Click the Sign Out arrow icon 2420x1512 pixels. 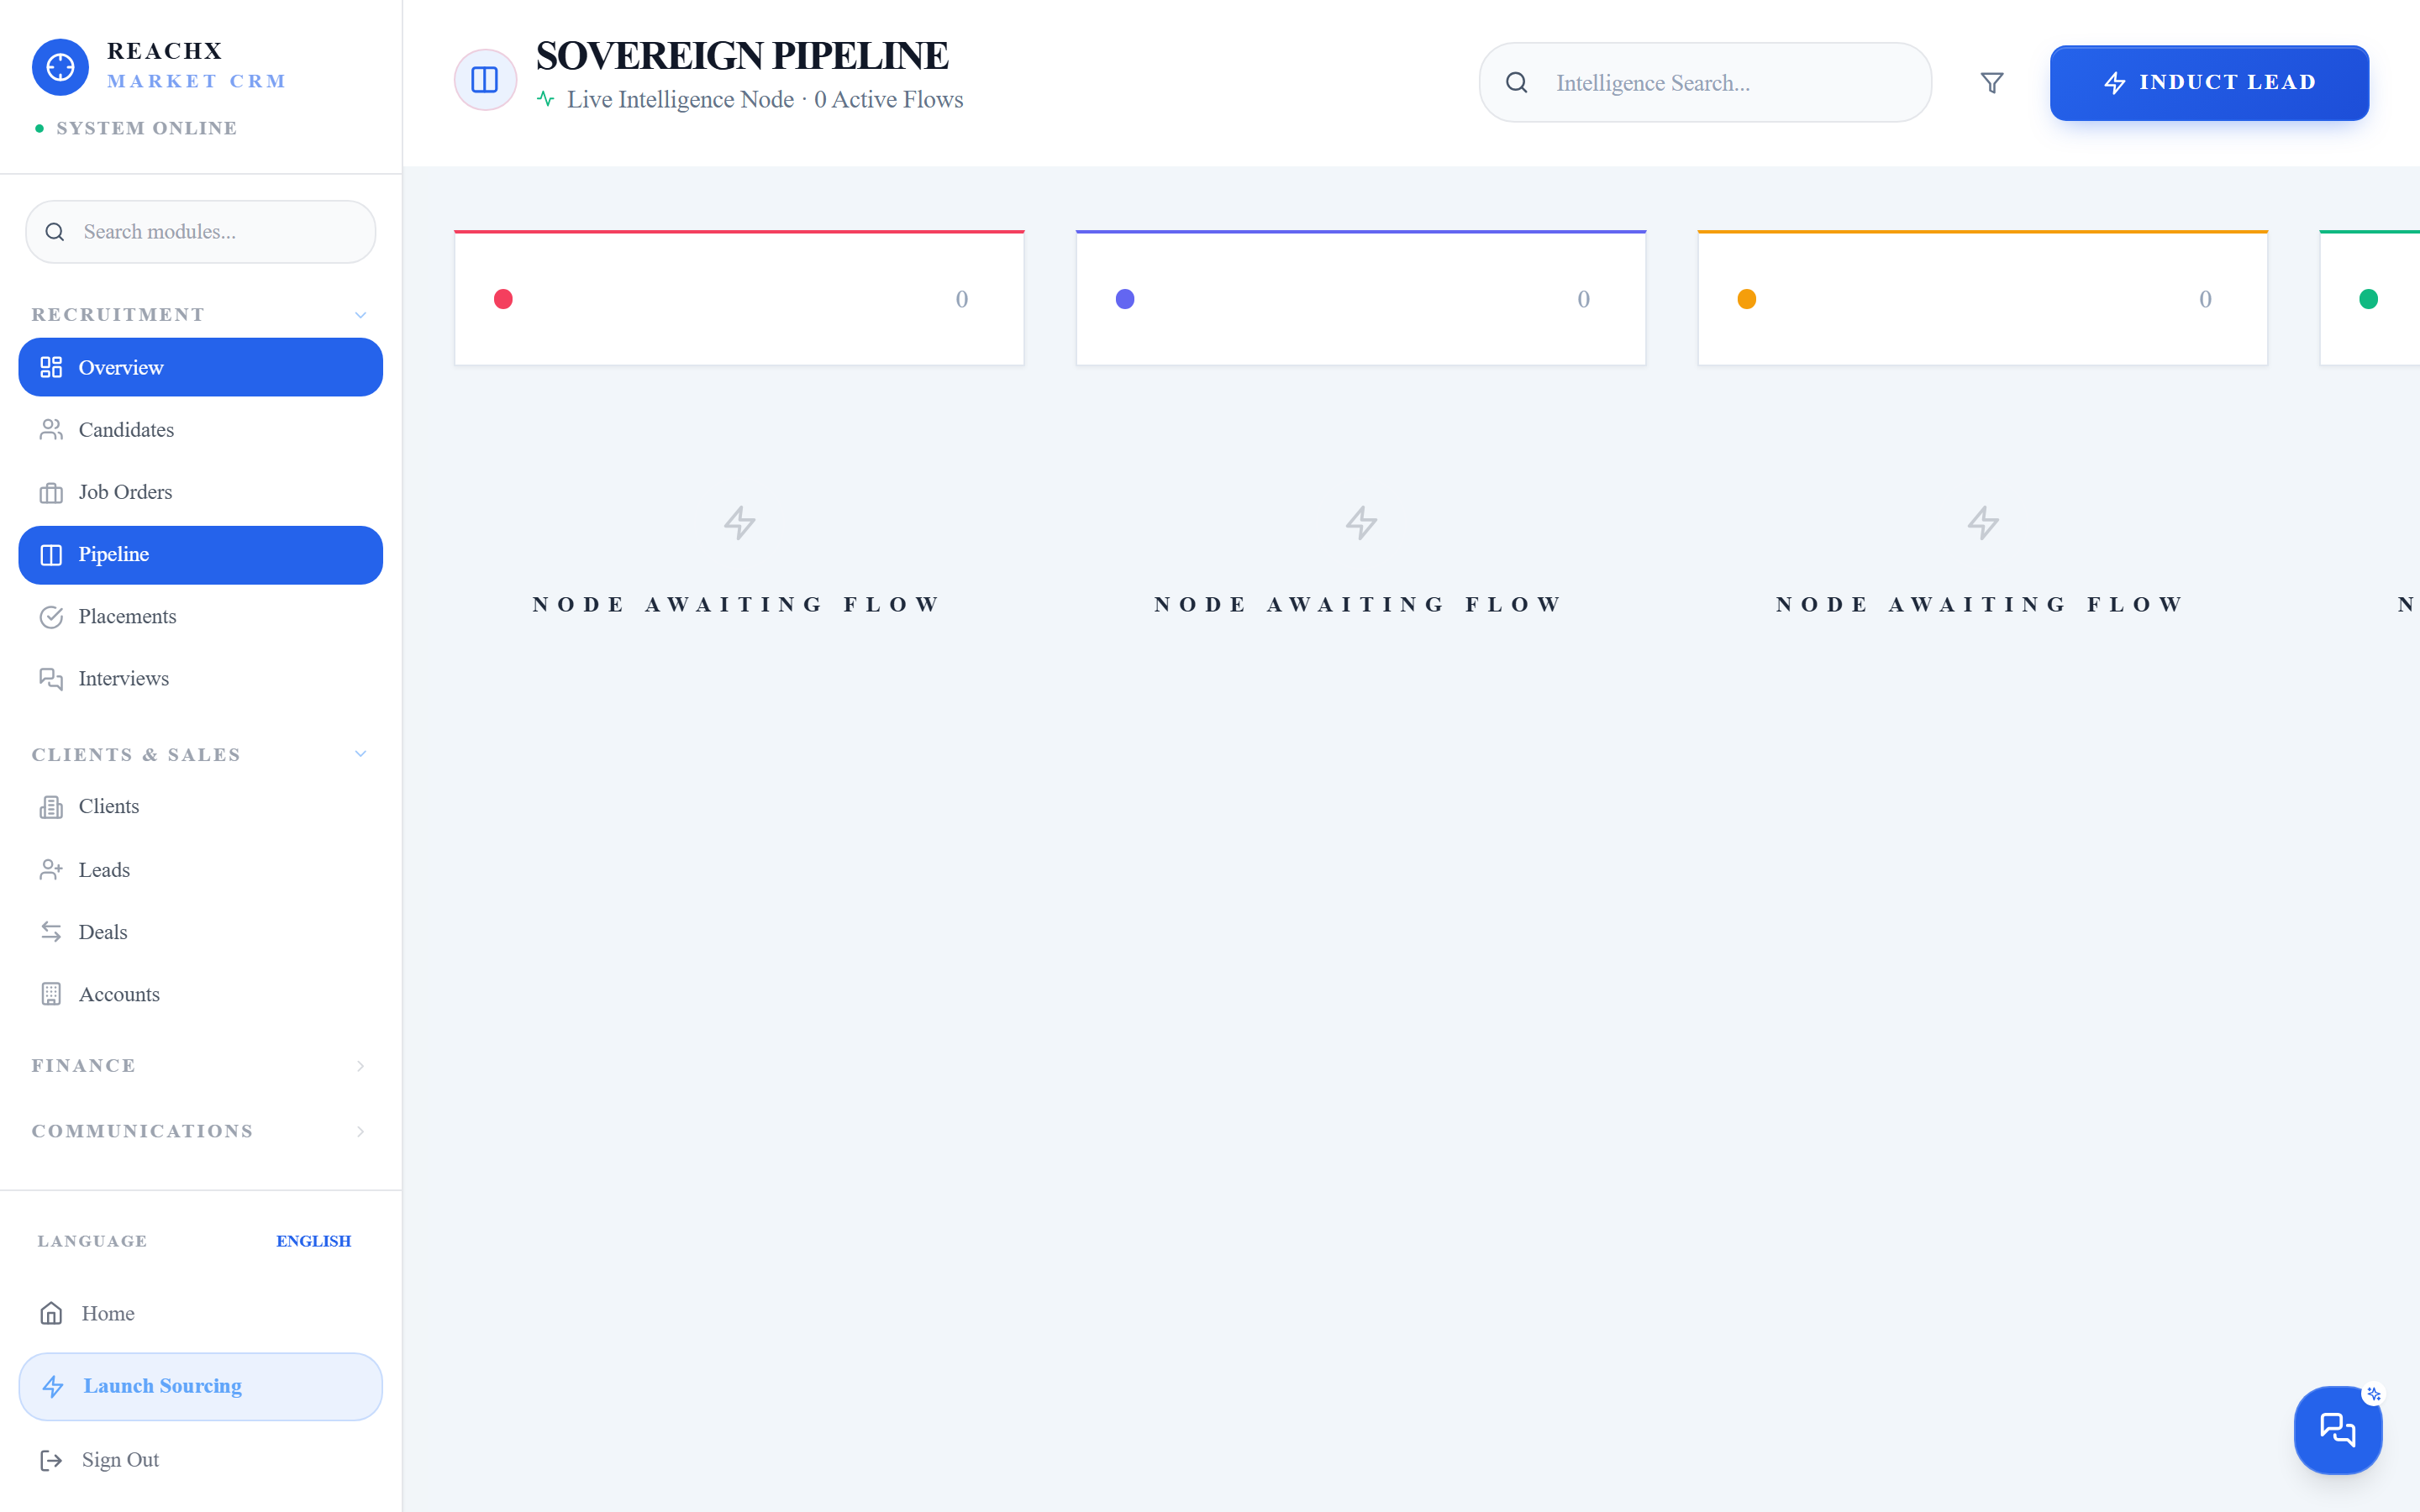tap(51, 1461)
